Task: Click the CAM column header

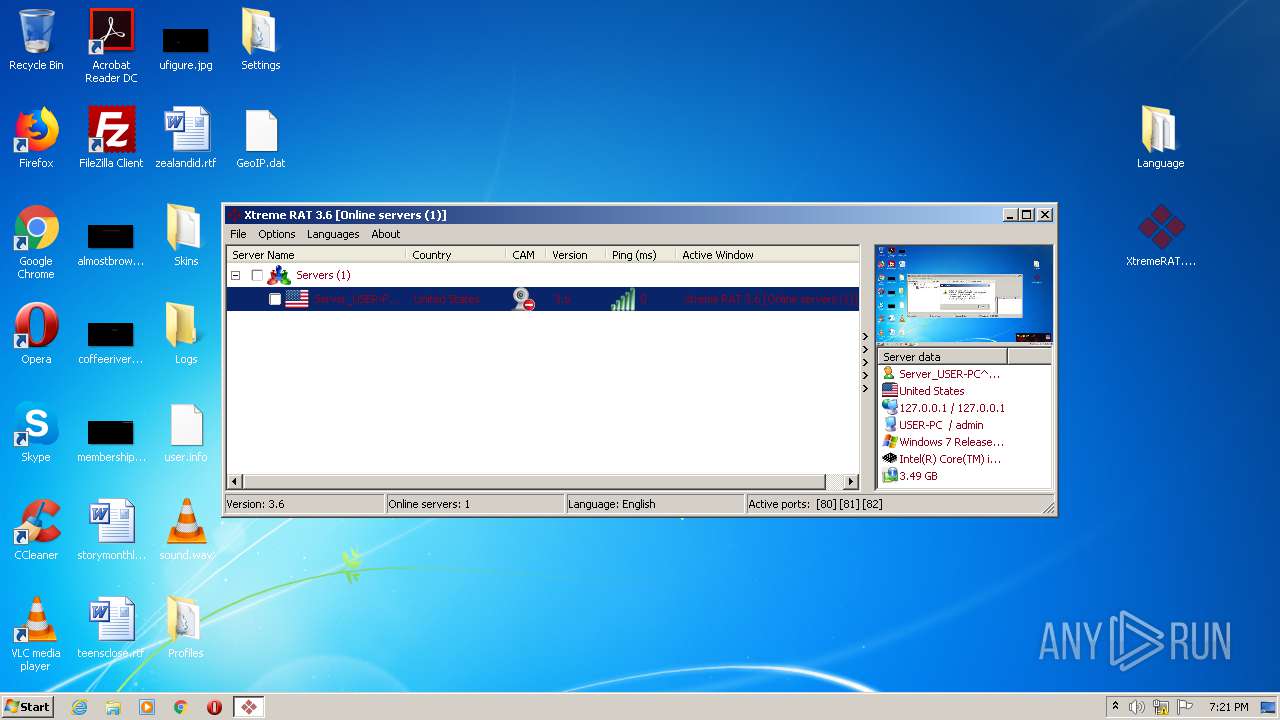Action: [x=525, y=255]
